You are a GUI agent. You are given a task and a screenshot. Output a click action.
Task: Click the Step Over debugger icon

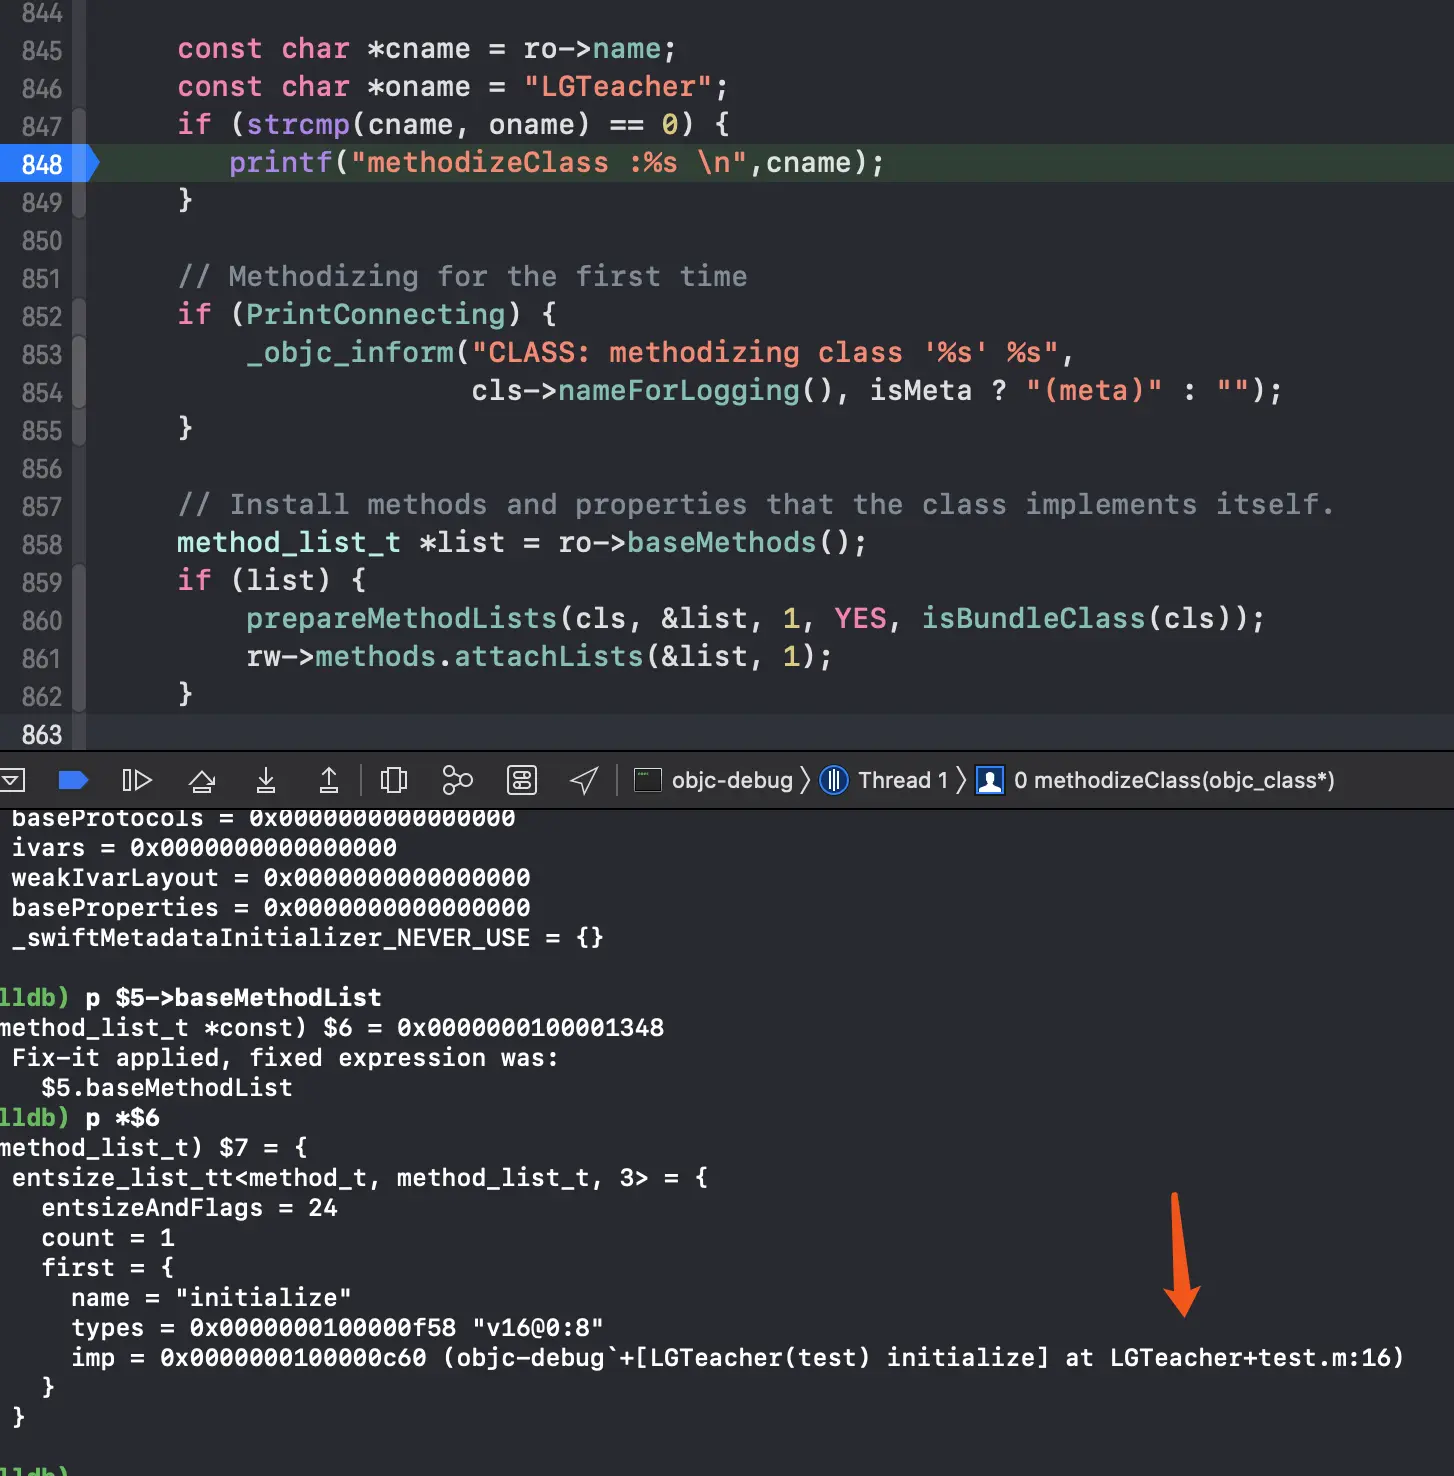pyautogui.click(x=202, y=780)
